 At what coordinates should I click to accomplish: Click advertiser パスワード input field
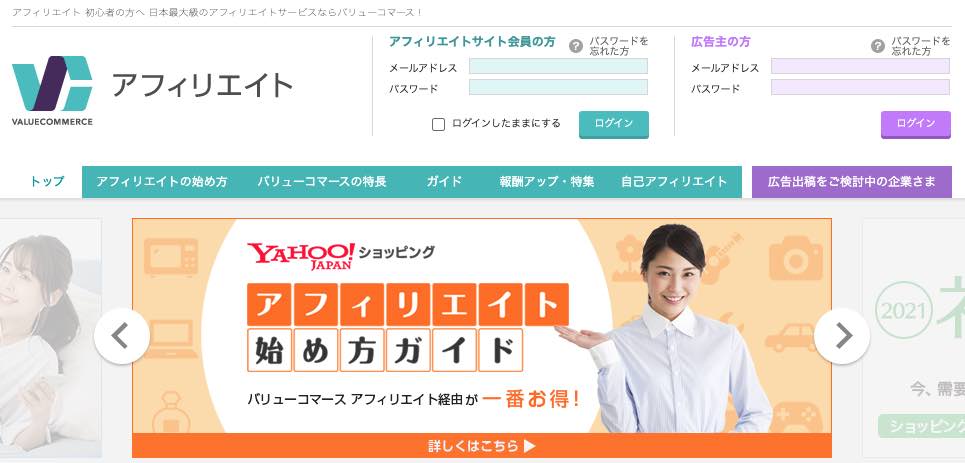click(860, 87)
